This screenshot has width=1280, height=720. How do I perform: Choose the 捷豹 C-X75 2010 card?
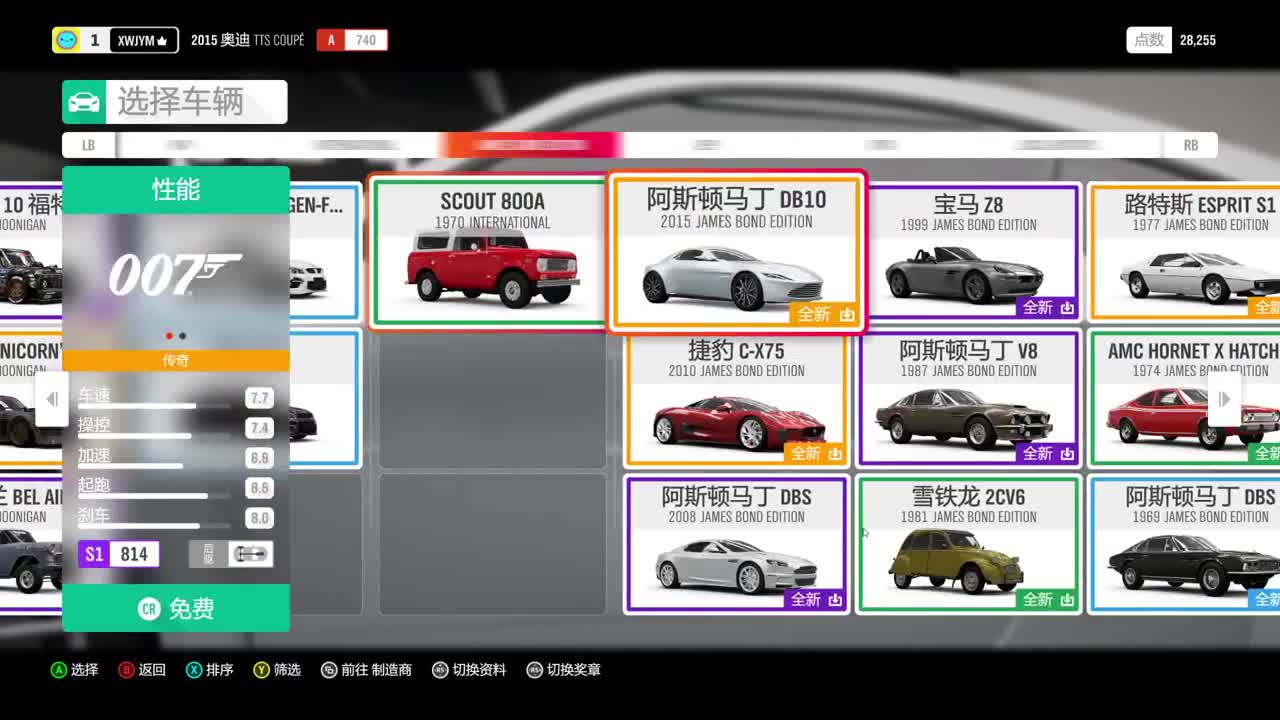[x=736, y=399]
